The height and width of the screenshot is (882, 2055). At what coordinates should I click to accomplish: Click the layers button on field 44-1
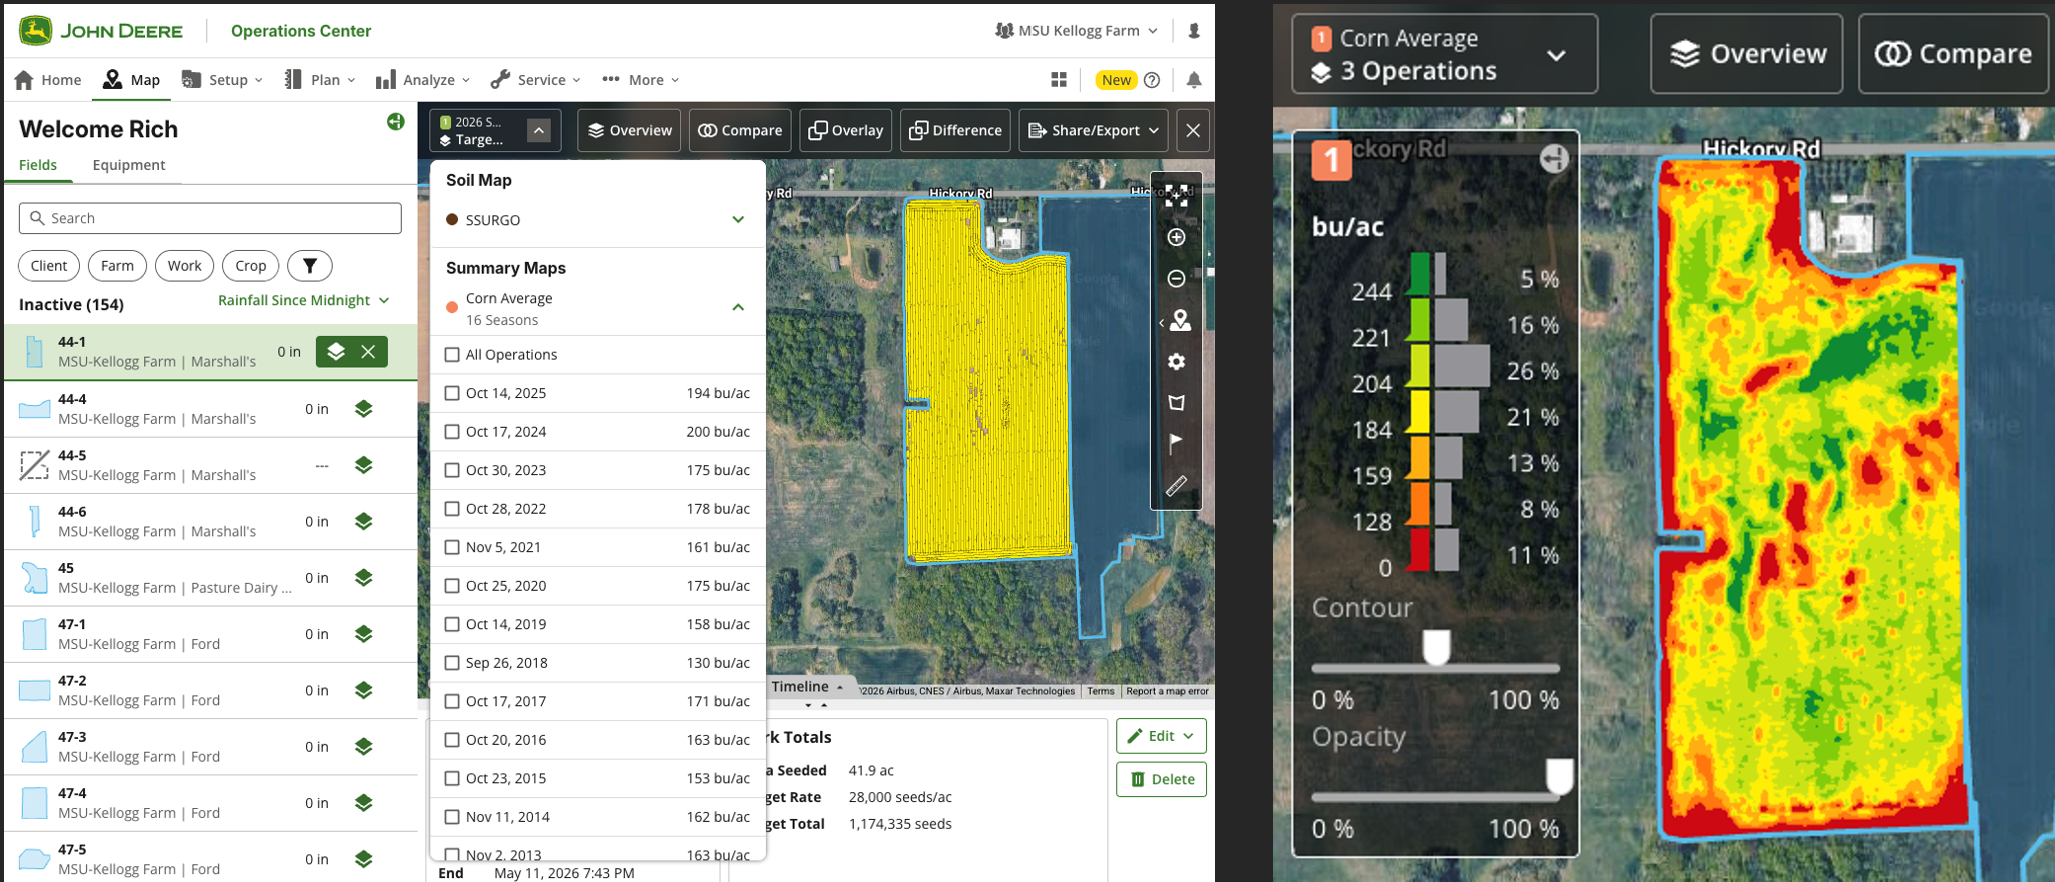click(x=336, y=351)
